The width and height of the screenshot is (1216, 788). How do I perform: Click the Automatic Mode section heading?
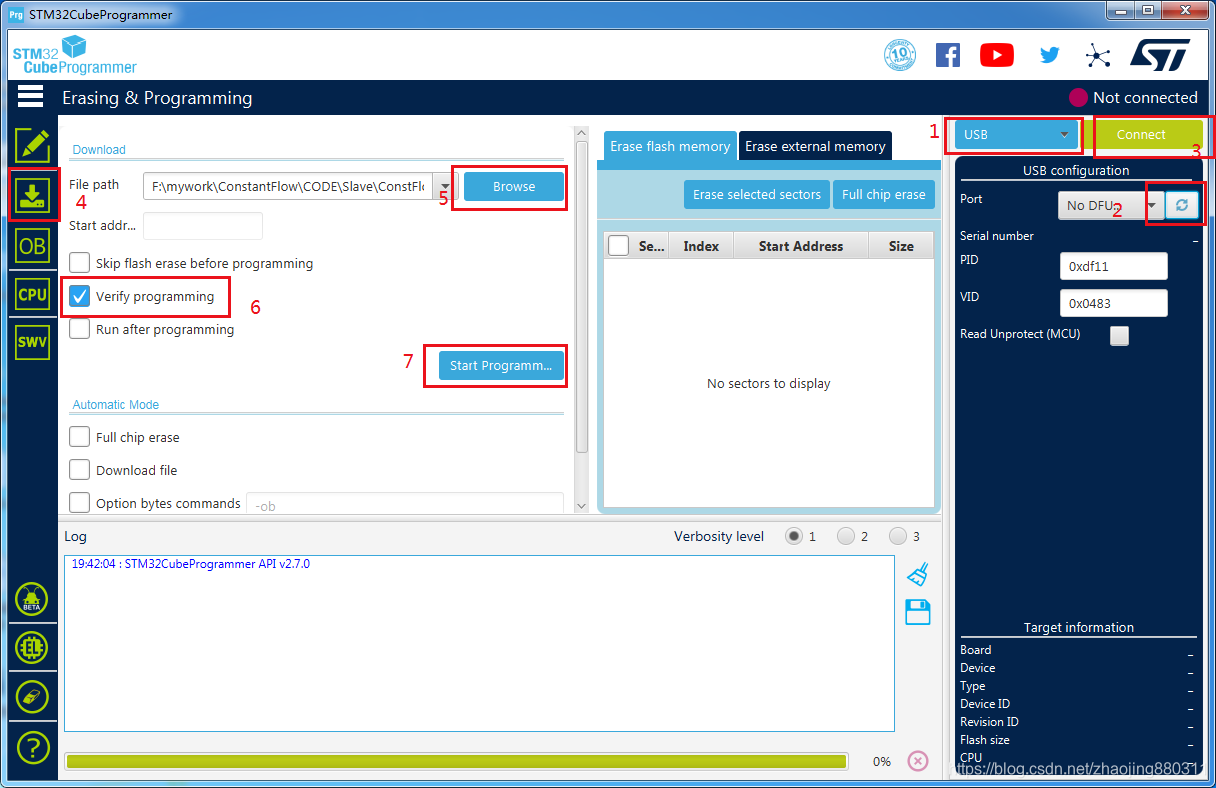116,405
